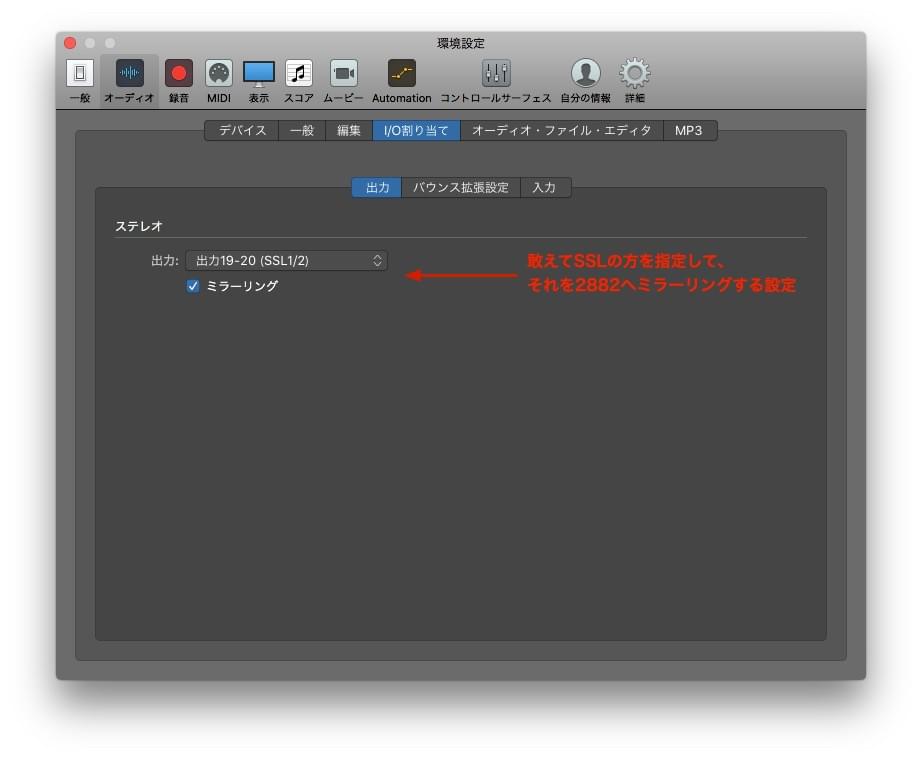The image size is (922, 760).
Task: Switch to the デバイス tab
Action: [x=242, y=131]
